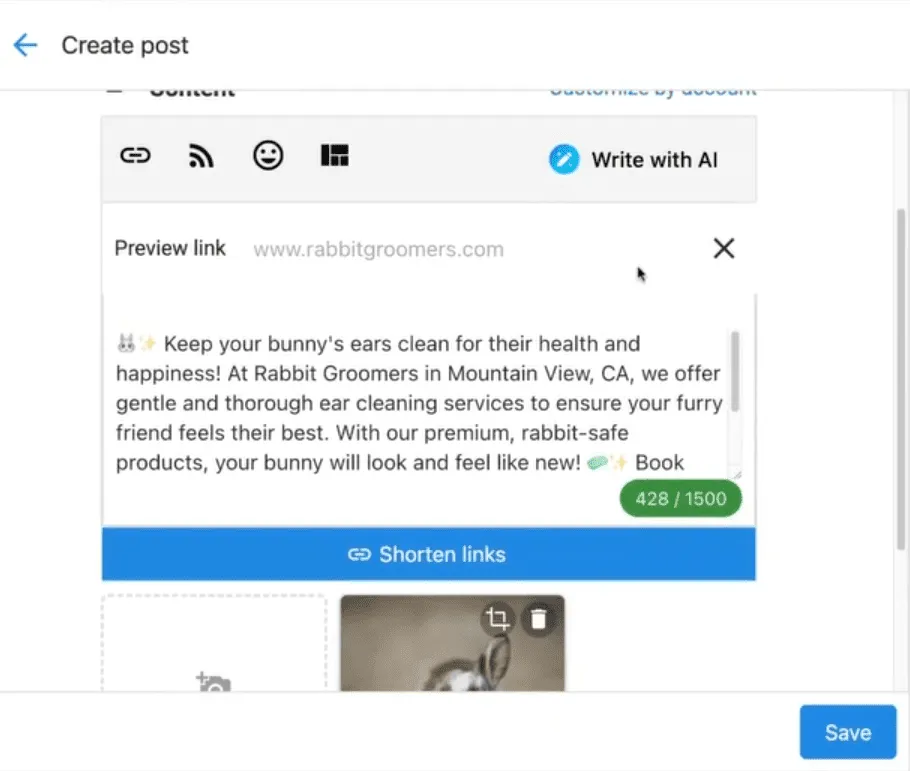Open Customize by account link
Image resolution: width=910 pixels, height=771 pixels.
[x=652, y=91]
